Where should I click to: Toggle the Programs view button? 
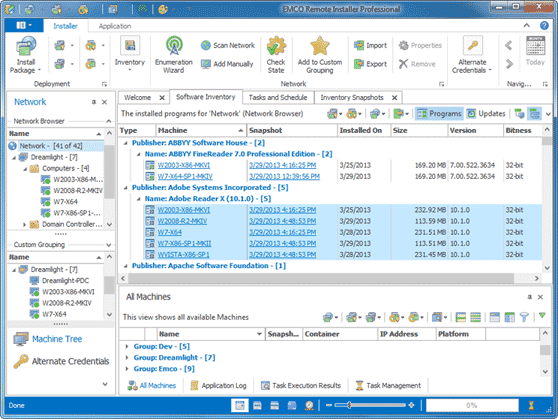[x=439, y=114]
